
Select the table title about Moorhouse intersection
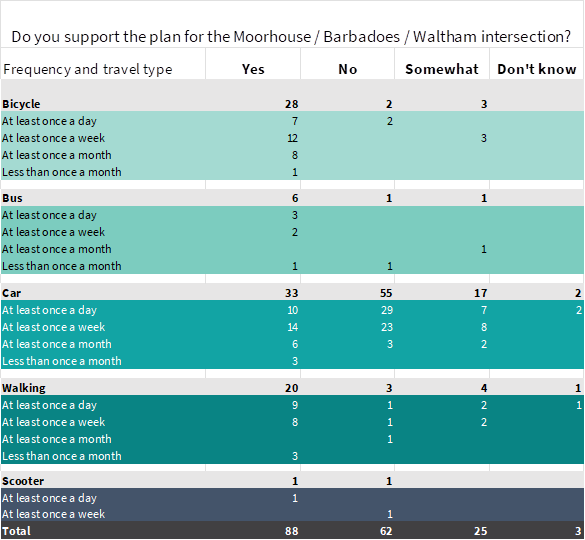(x=291, y=37)
